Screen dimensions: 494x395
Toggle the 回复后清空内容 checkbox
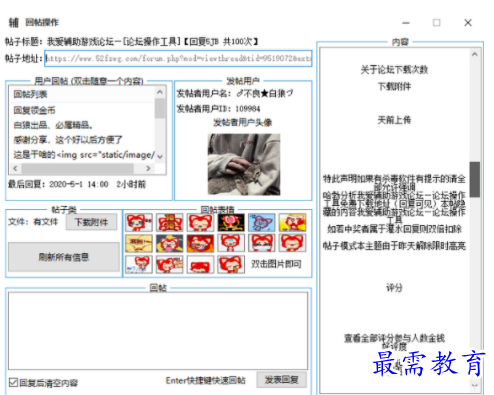click(13, 382)
